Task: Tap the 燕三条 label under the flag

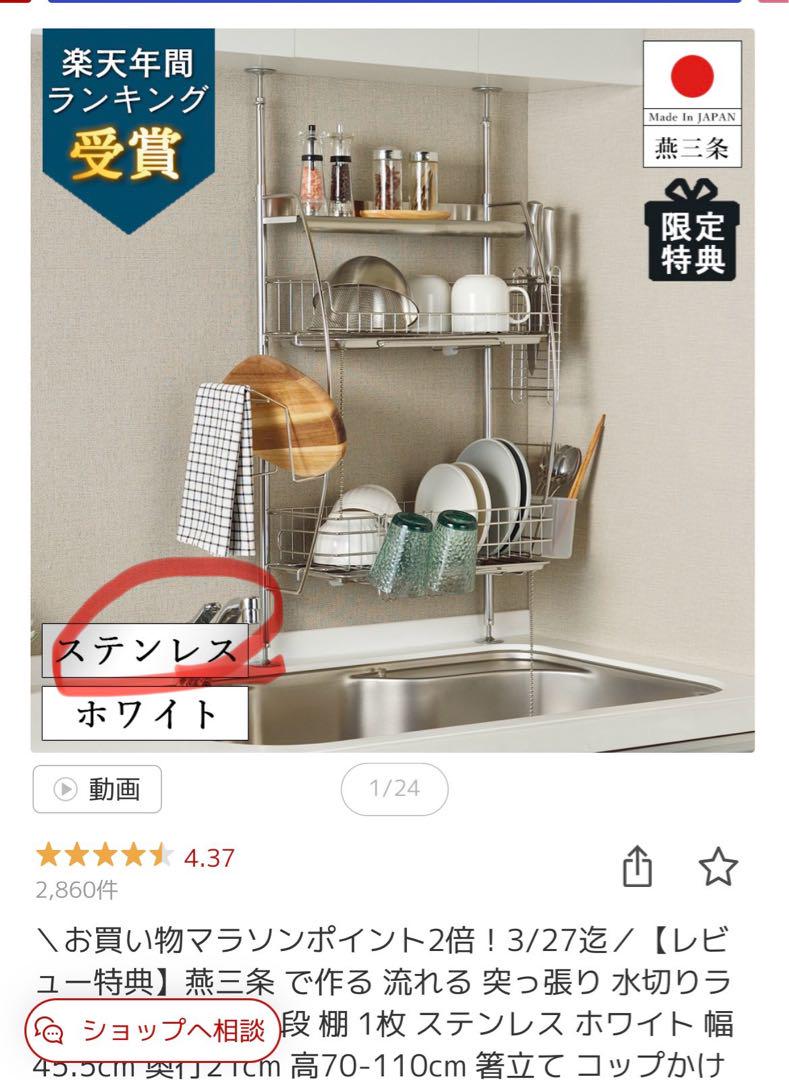Action: (692, 147)
